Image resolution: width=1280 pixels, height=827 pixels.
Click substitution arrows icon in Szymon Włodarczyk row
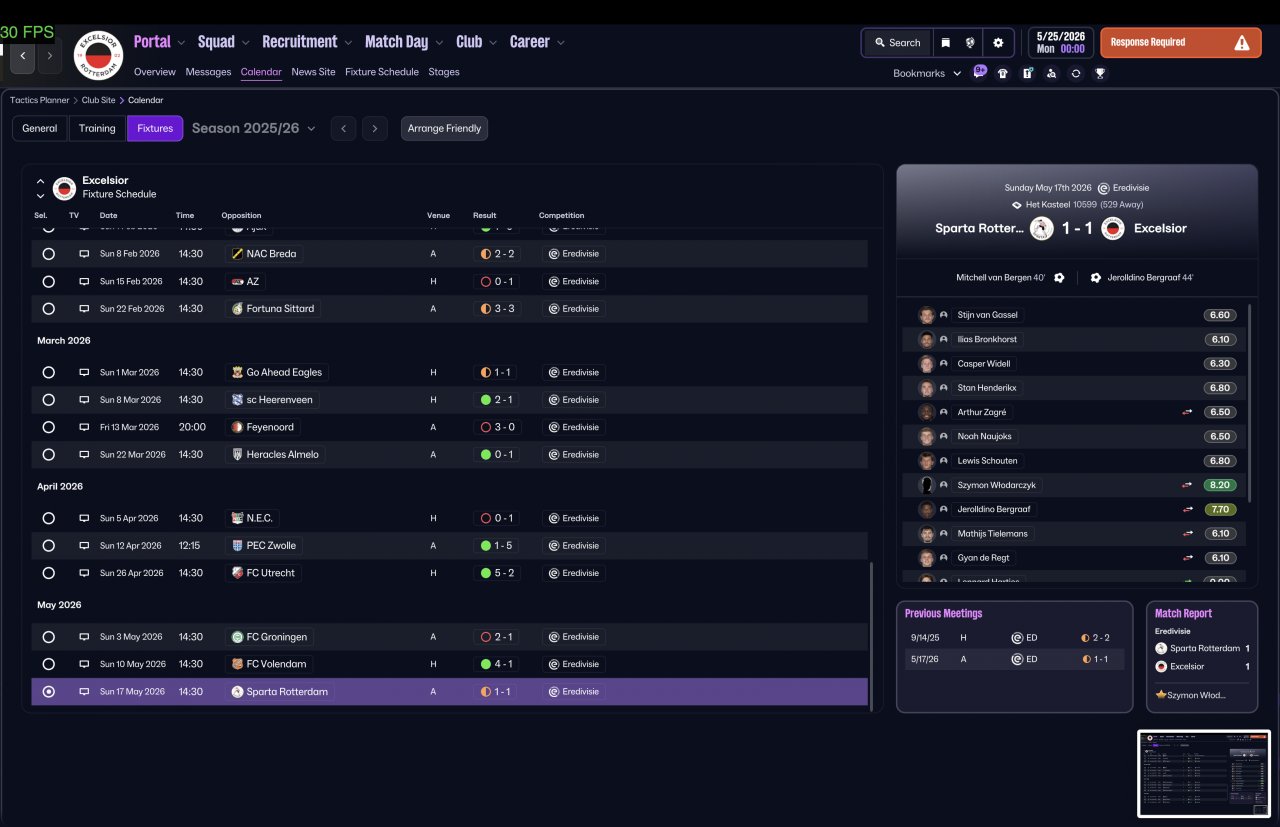click(x=1187, y=485)
